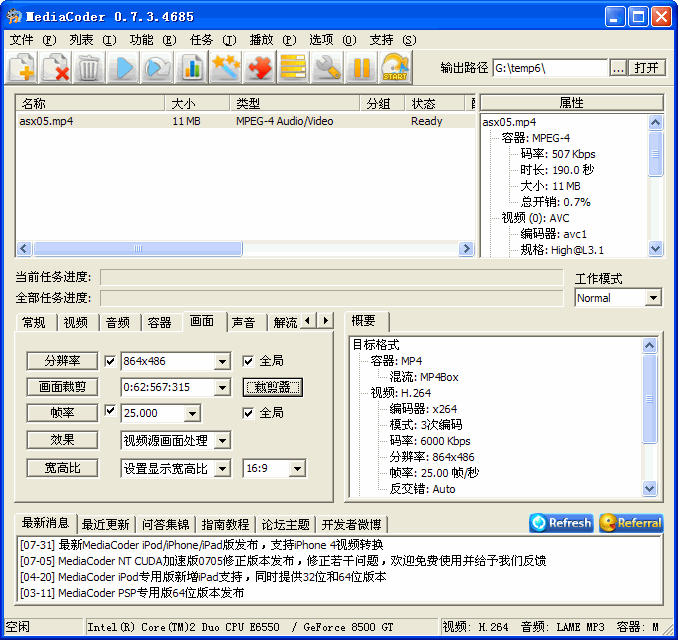Click the magic wand wizard icon
678x640 pixels.
click(x=226, y=67)
